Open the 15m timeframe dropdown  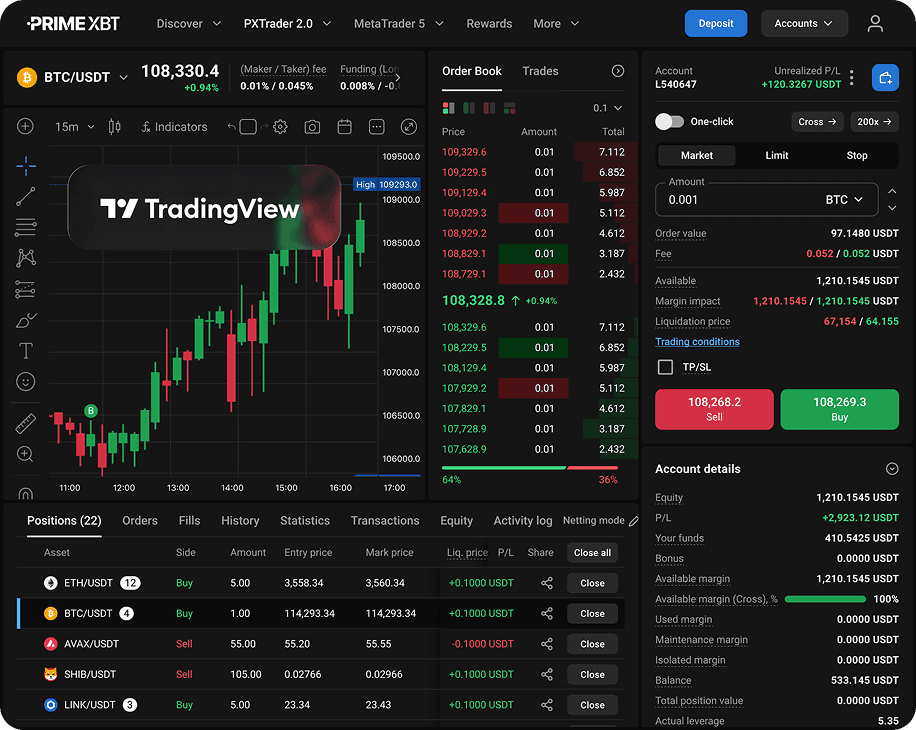pyautogui.click(x=75, y=127)
